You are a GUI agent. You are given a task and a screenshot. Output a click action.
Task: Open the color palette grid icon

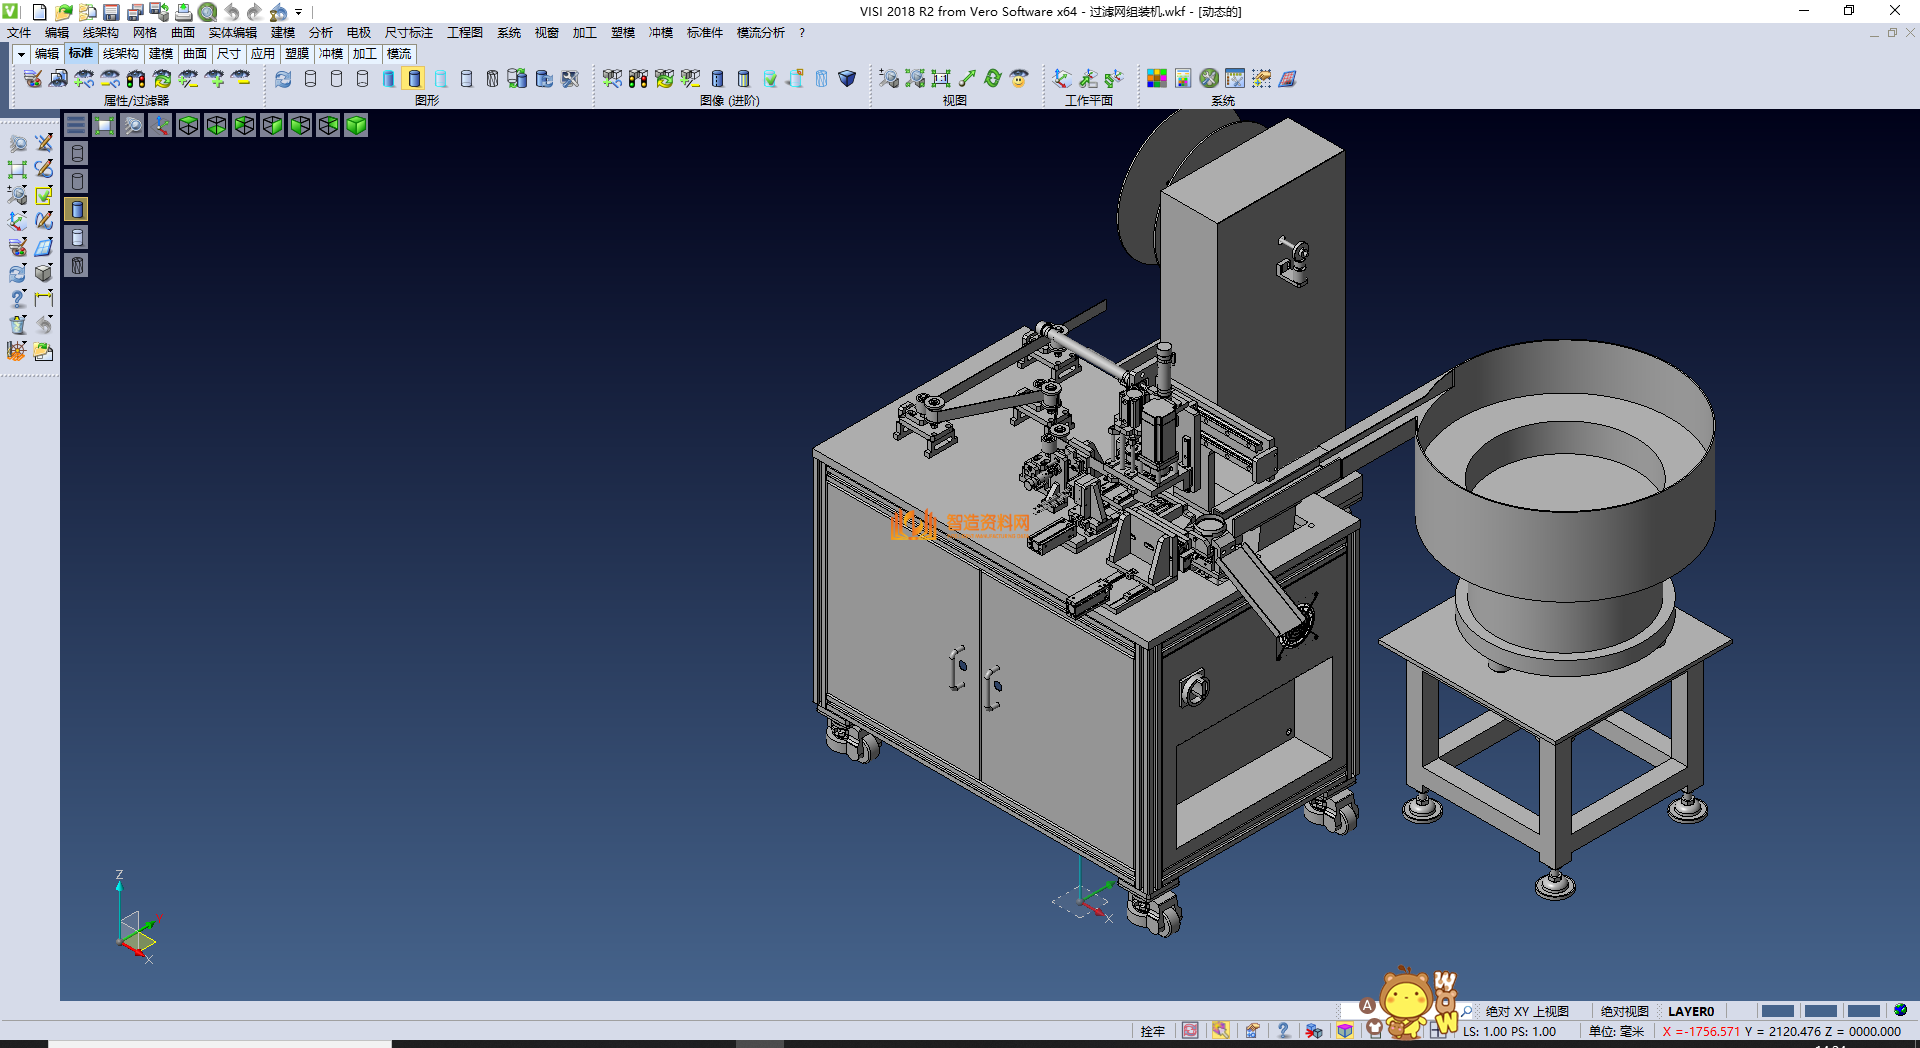tap(1157, 78)
